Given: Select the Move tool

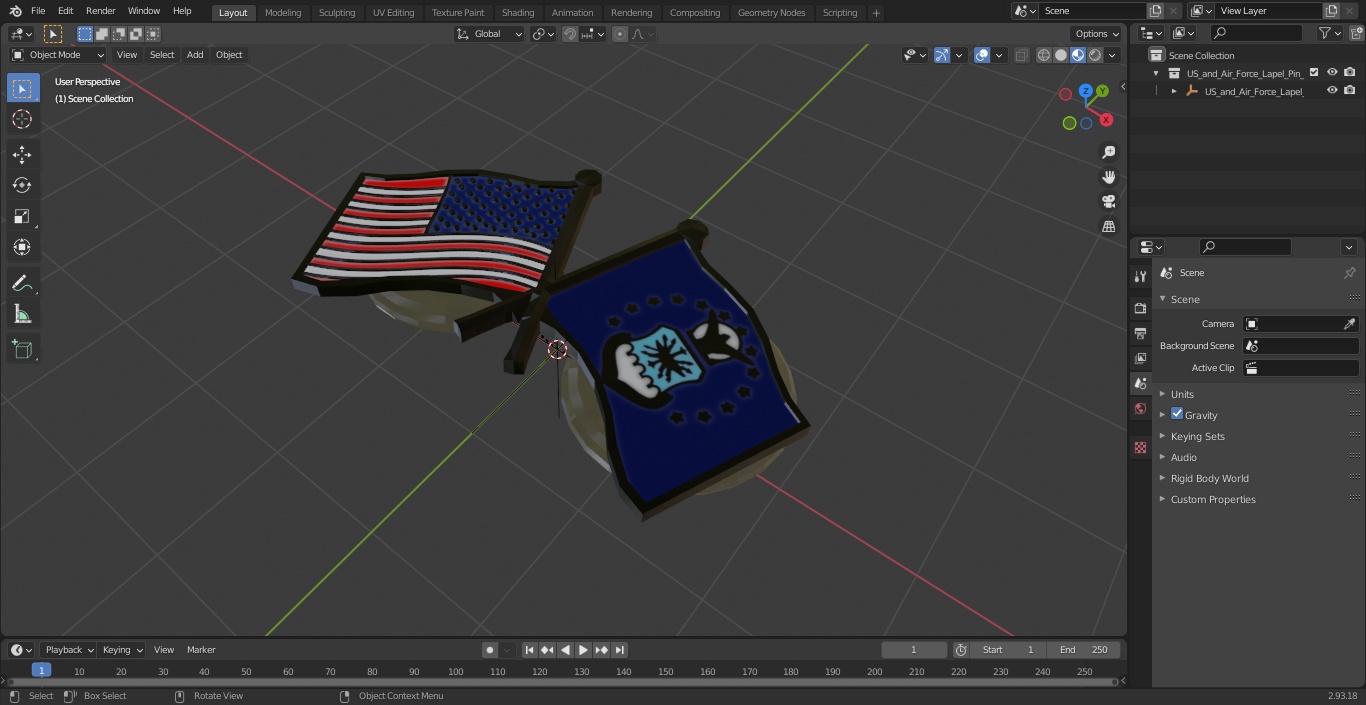Looking at the screenshot, I should coord(22,155).
